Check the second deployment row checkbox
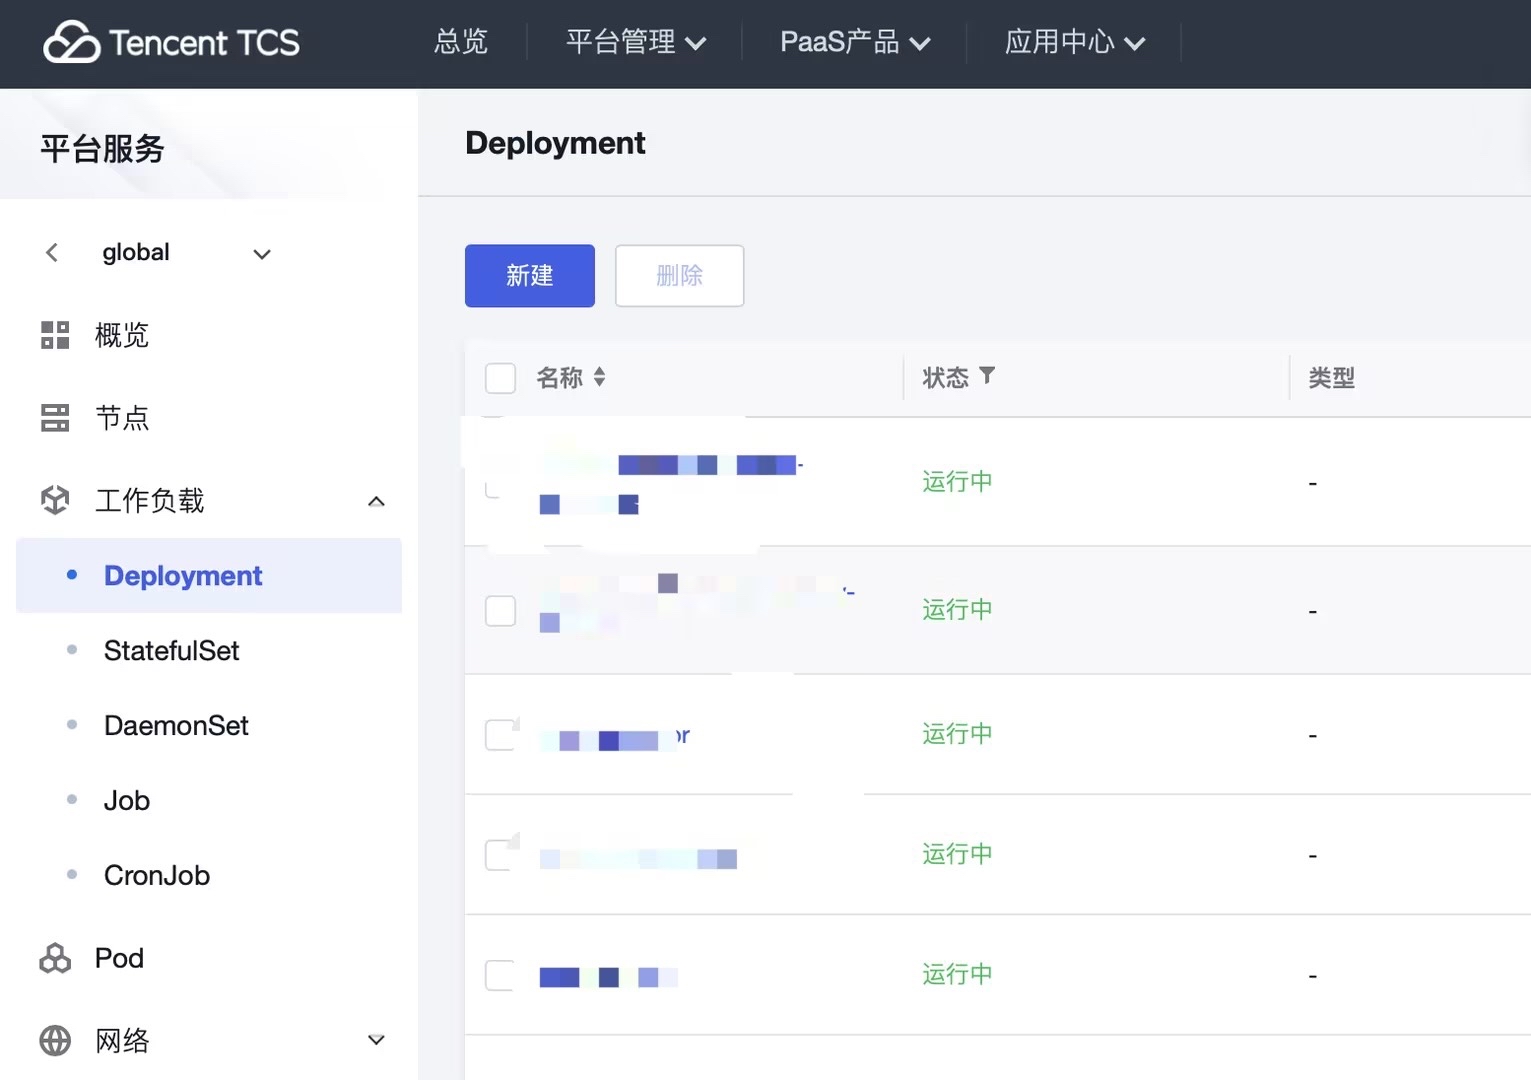 500,610
